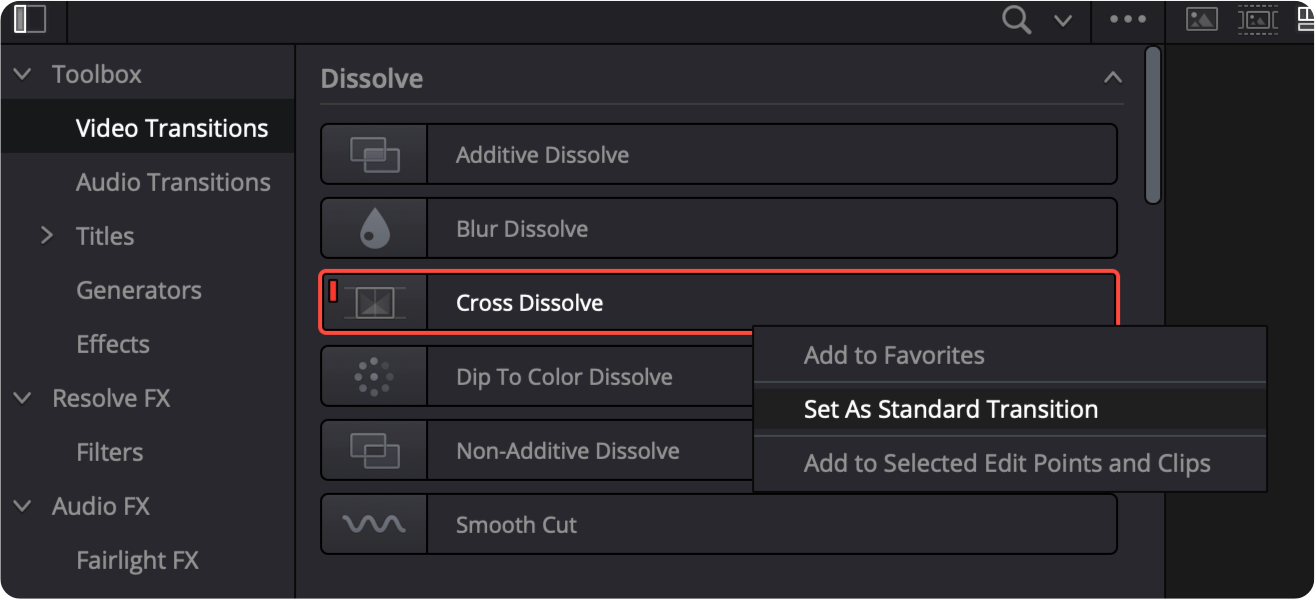Image resolution: width=1316 pixels, height=600 pixels.
Task: Click the Smooth Cut wave icon
Action: tap(374, 524)
